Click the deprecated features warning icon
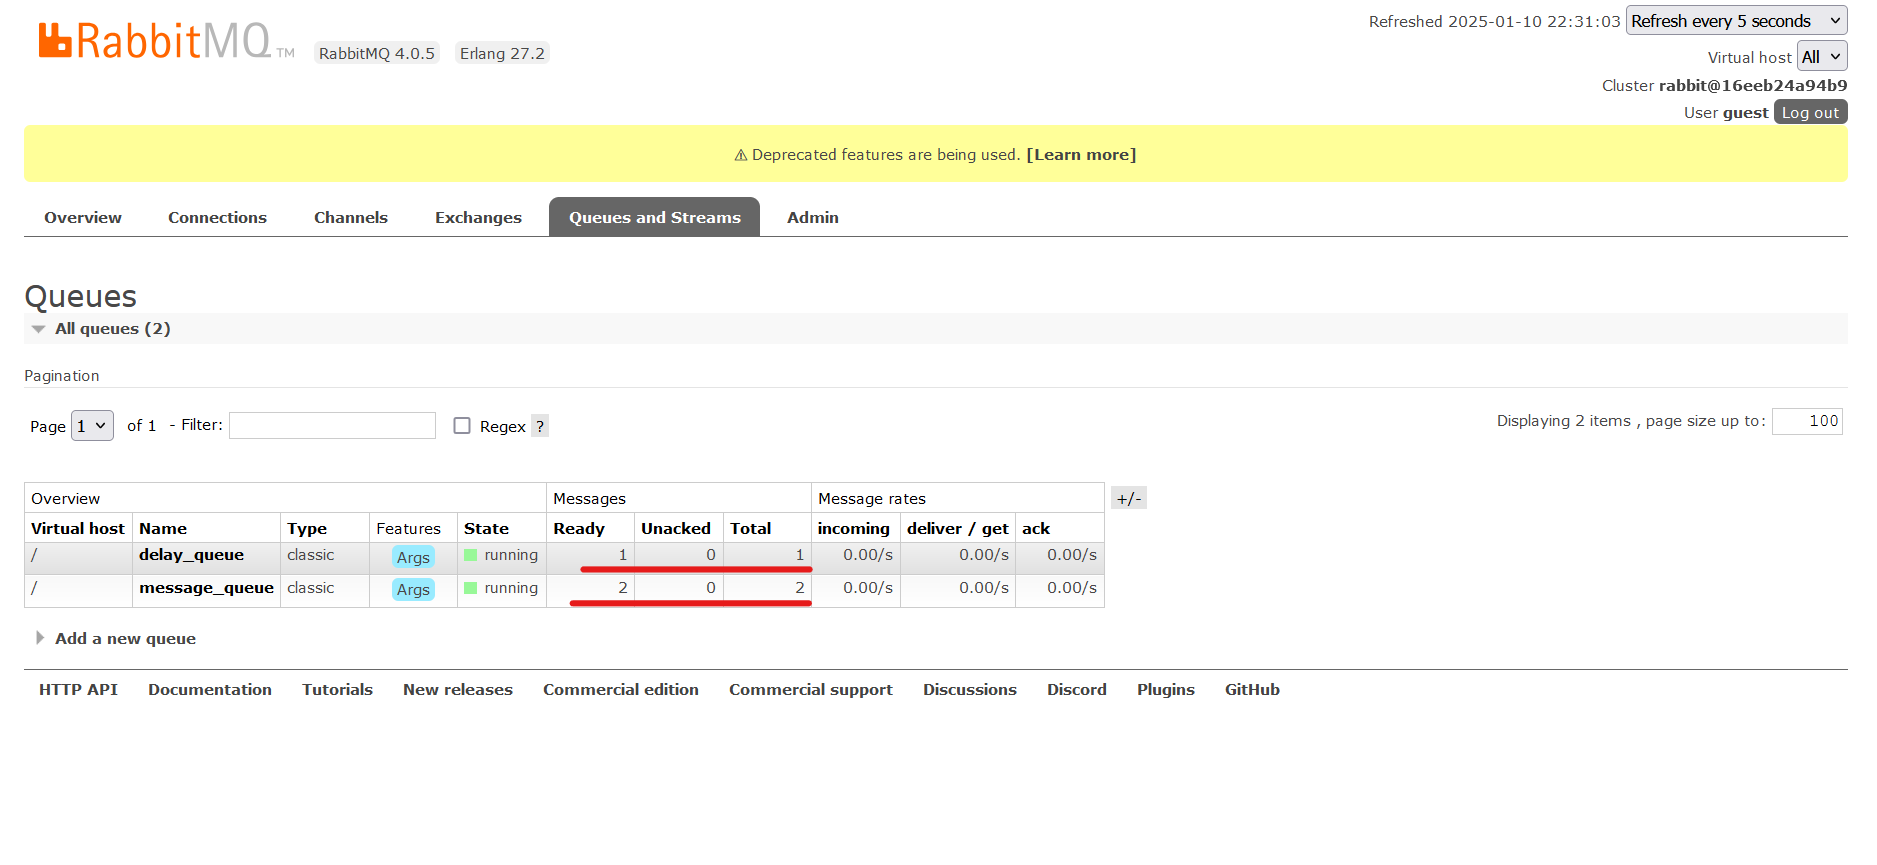Image resolution: width=1877 pixels, height=865 pixels. coord(741,155)
